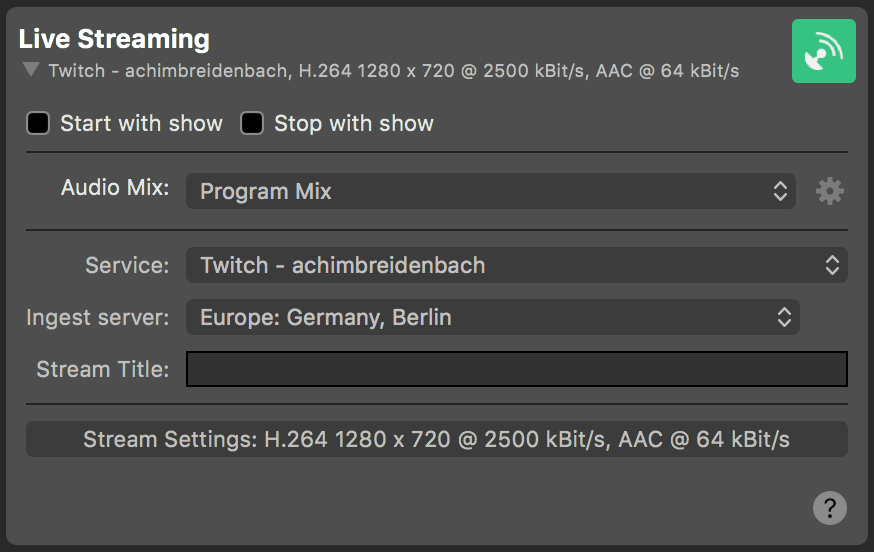Image resolution: width=874 pixels, height=552 pixels.
Task: Enable Start with show checkbox
Action: tap(38, 123)
